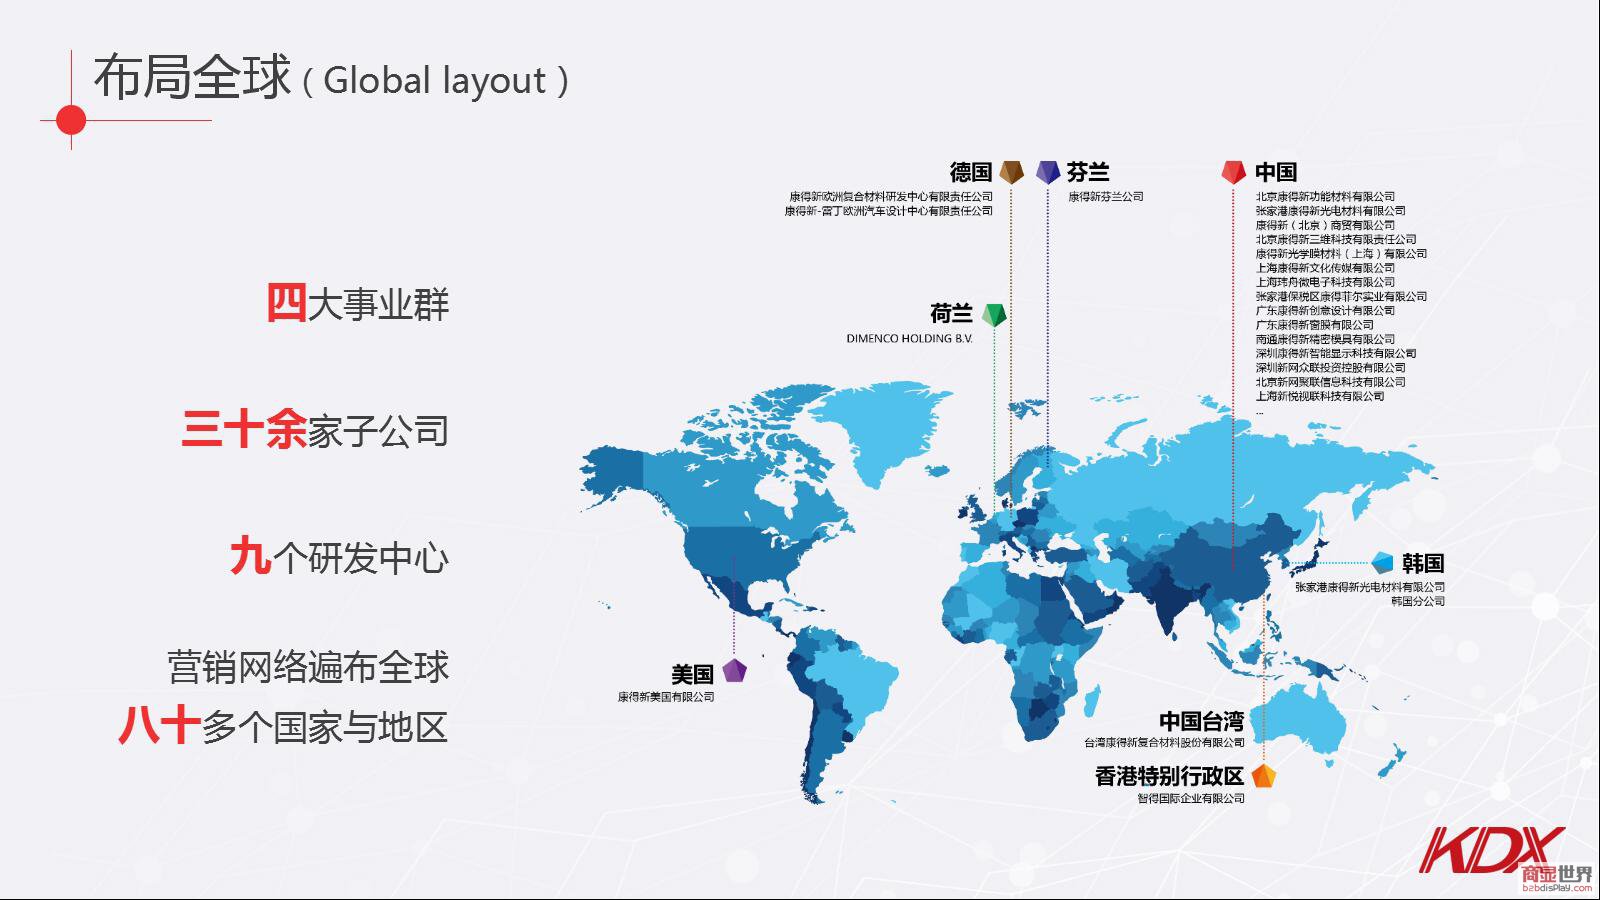Click the brown gem marker beside 德国
1600x900 pixels.
pos(1012,172)
